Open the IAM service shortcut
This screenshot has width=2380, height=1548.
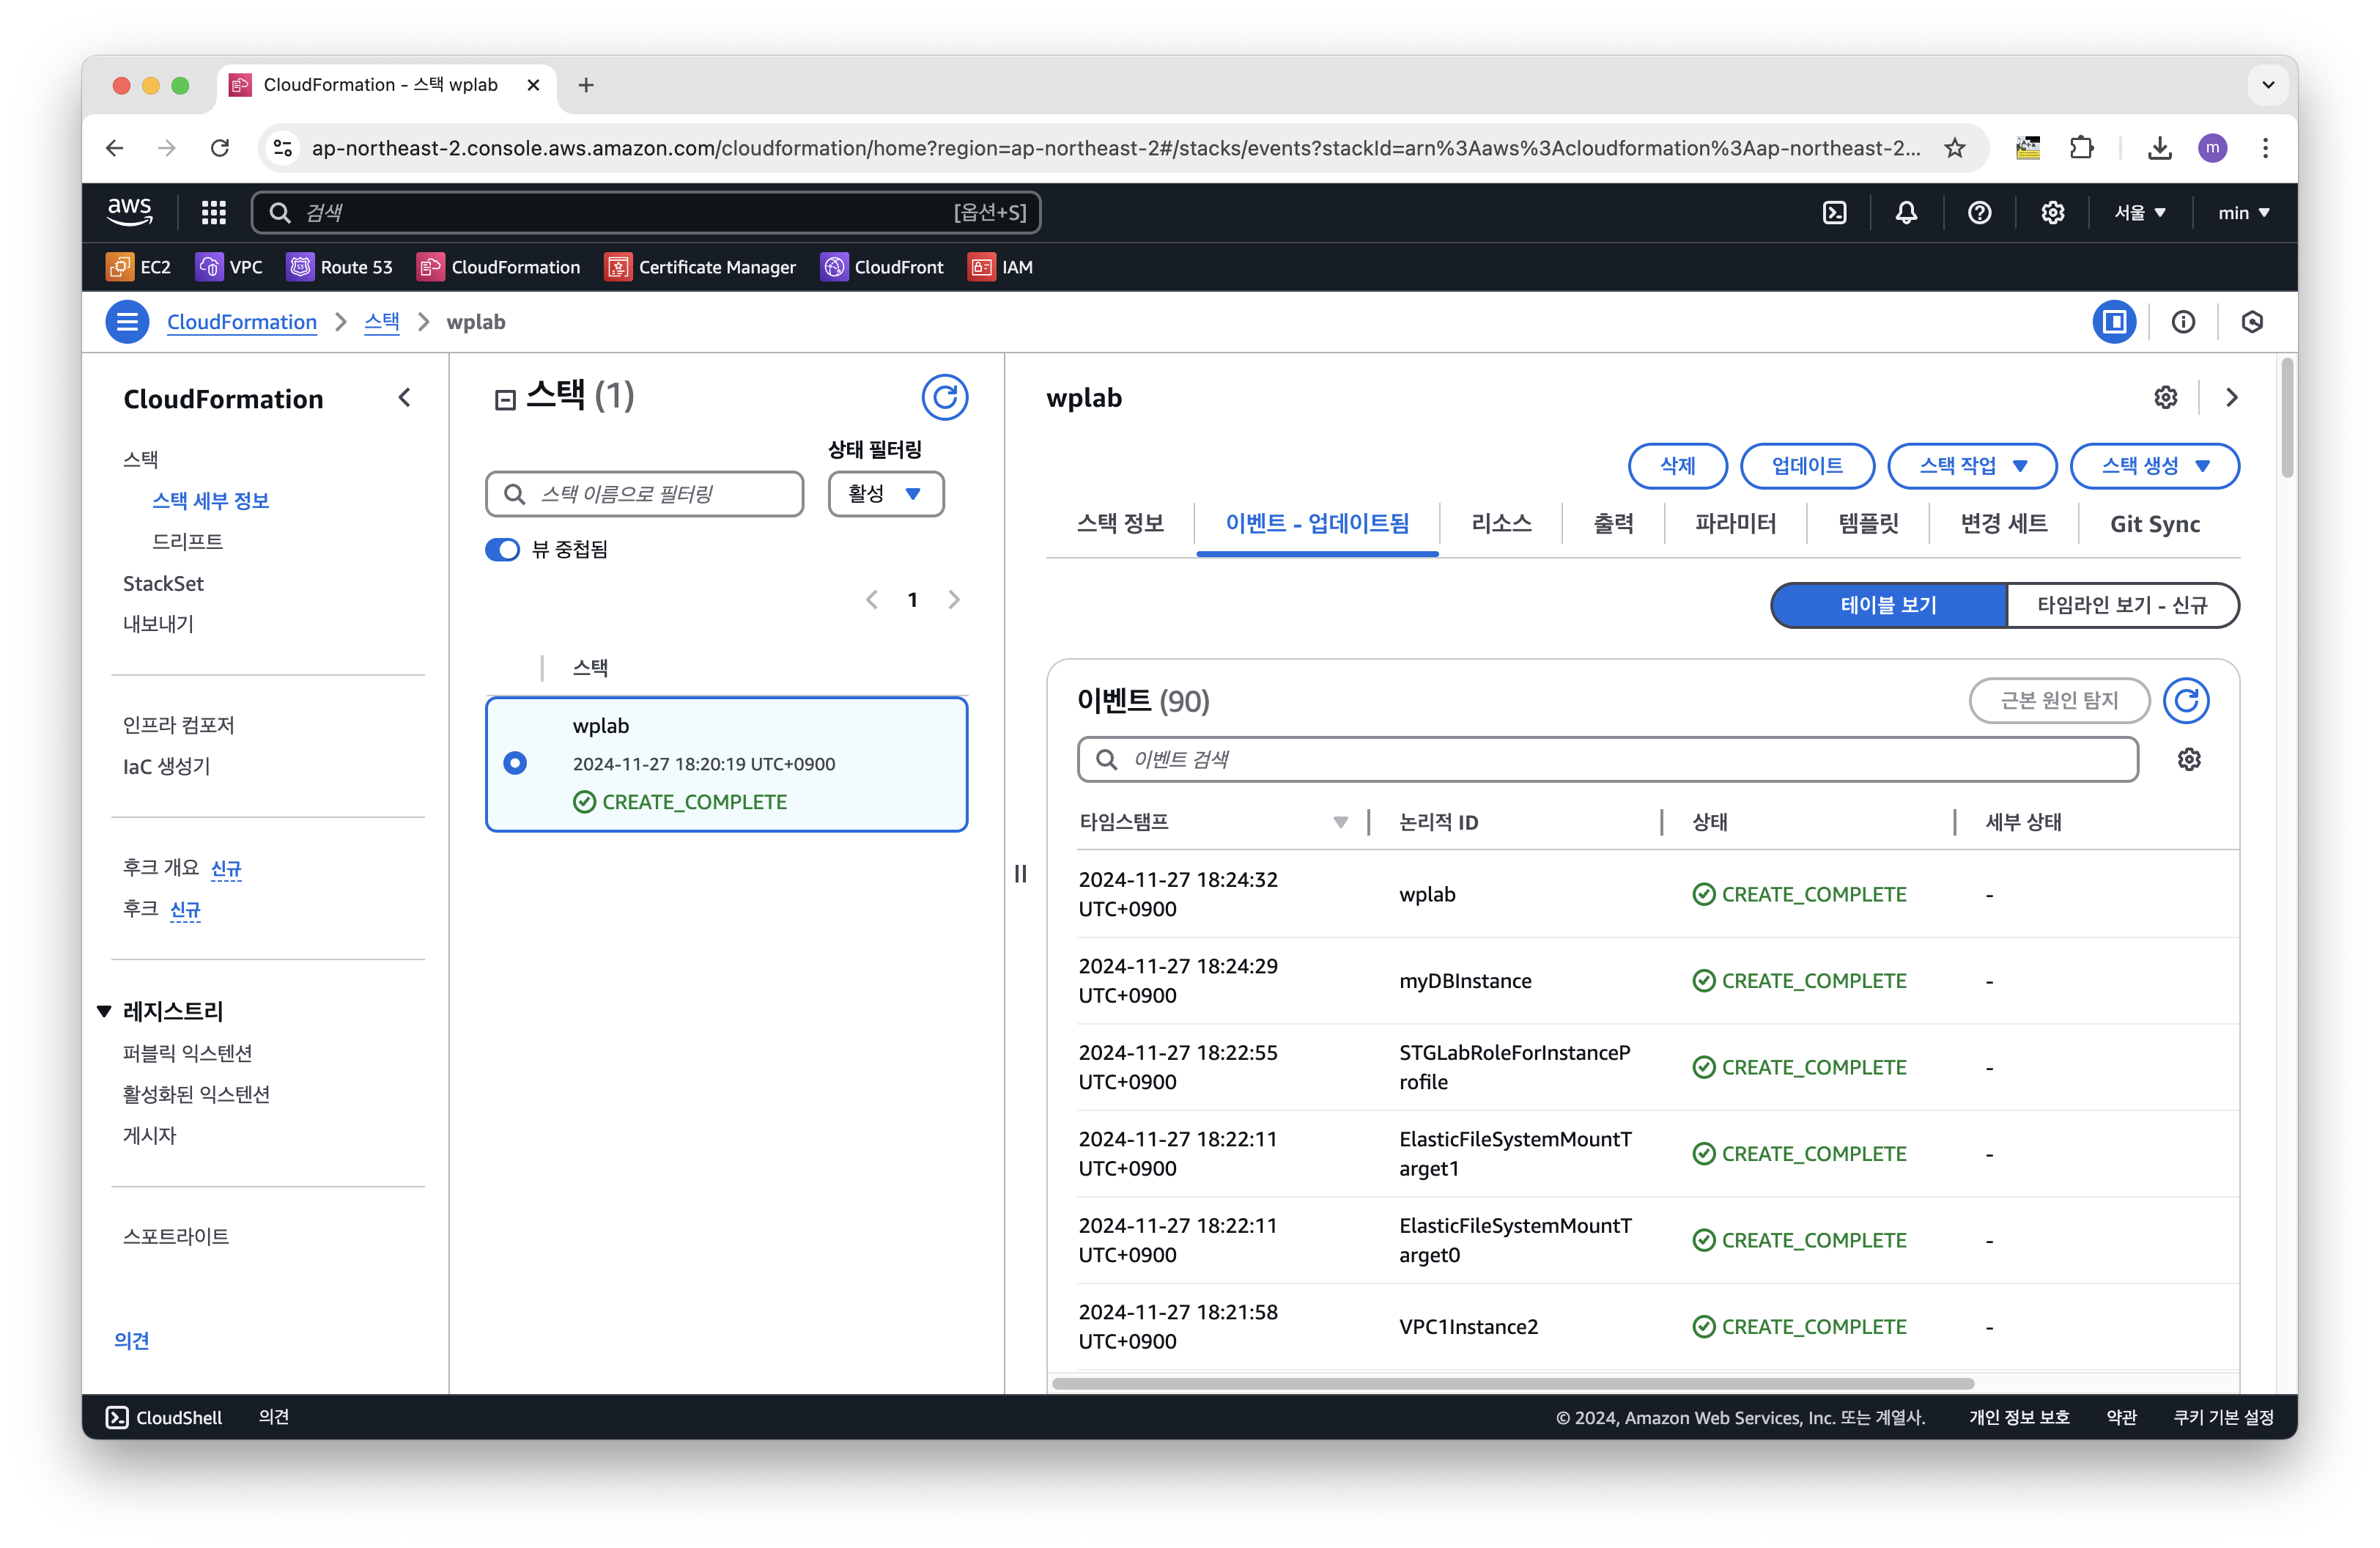(x=1001, y=267)
